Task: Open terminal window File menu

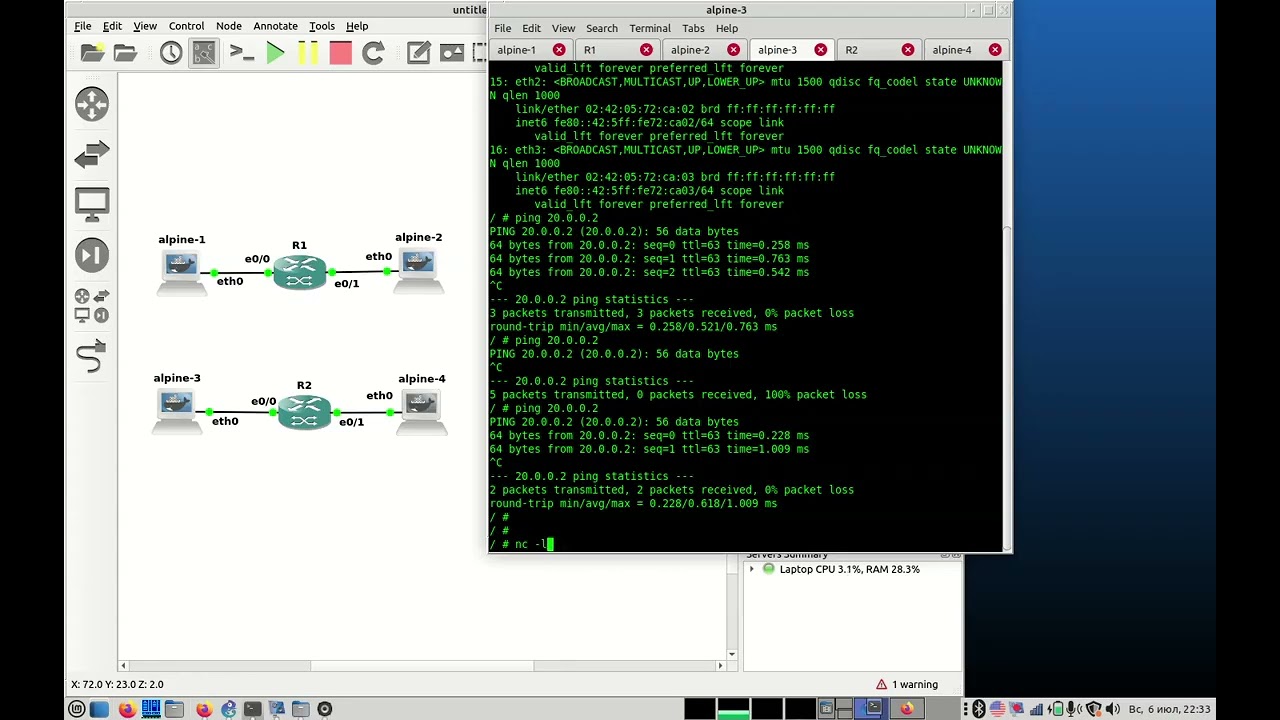Action: point(503,28)
